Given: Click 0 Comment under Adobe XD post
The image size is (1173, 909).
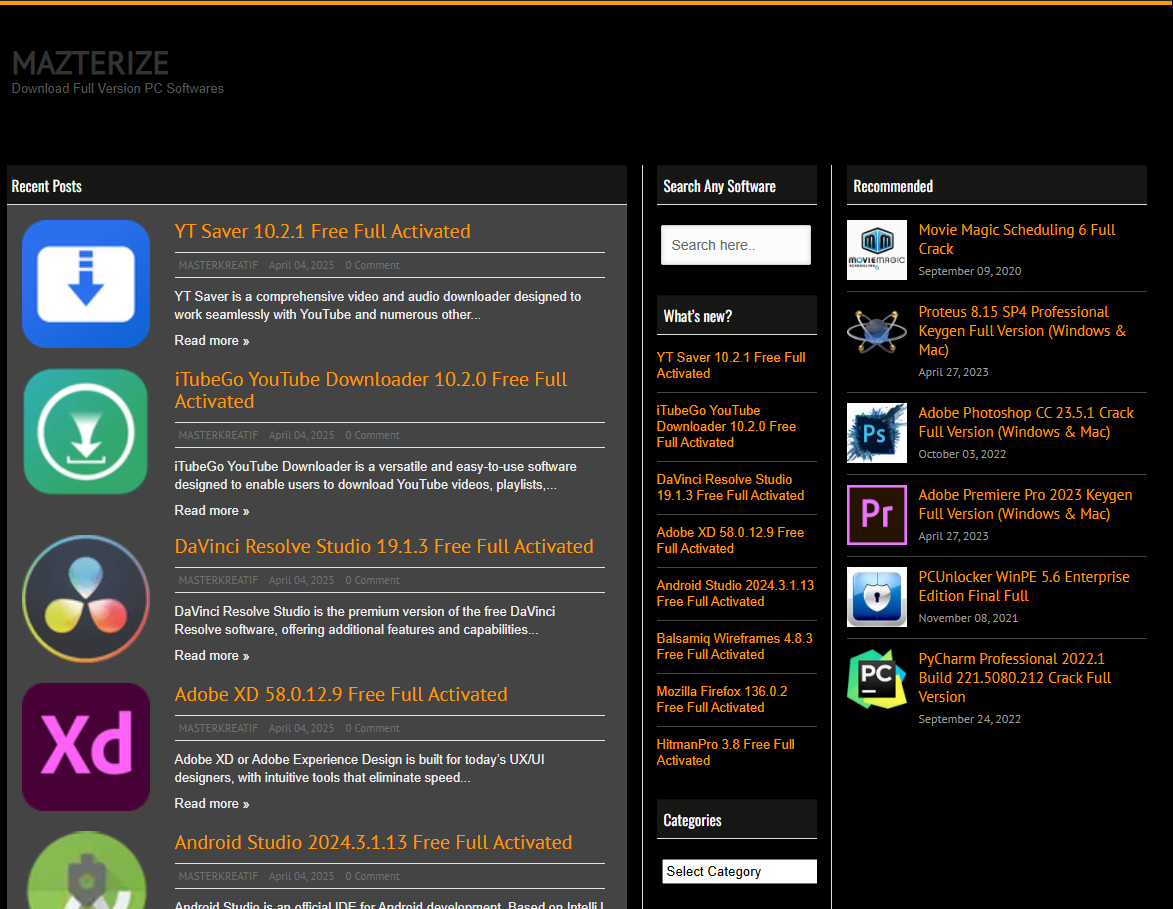Looking at the screenshot, I should 373,729.
